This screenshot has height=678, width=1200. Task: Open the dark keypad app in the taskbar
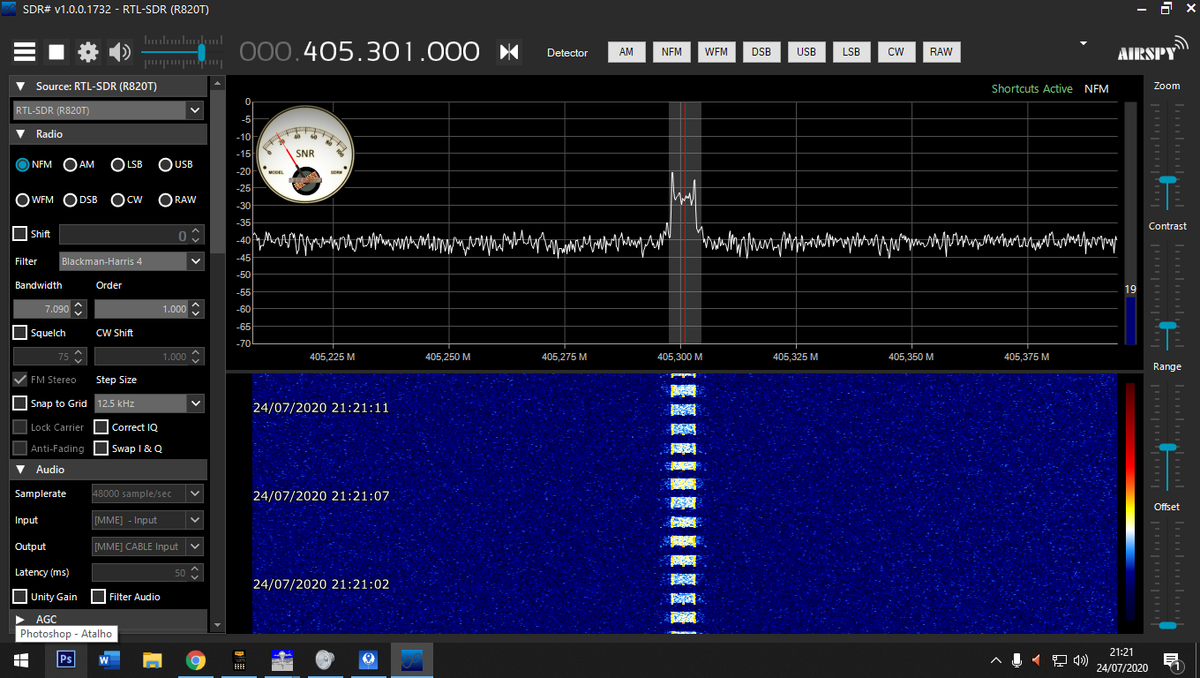pos(239,660)
